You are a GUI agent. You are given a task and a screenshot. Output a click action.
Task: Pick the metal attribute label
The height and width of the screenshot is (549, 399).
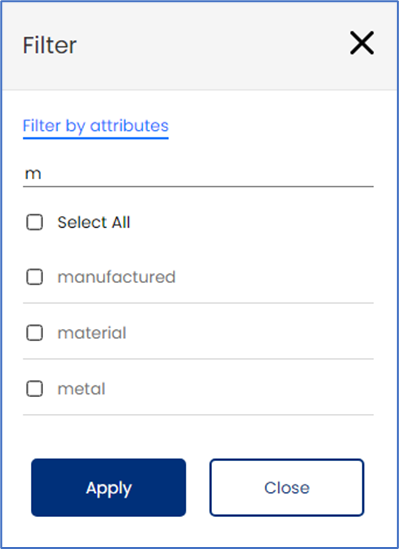coord(81,389)
